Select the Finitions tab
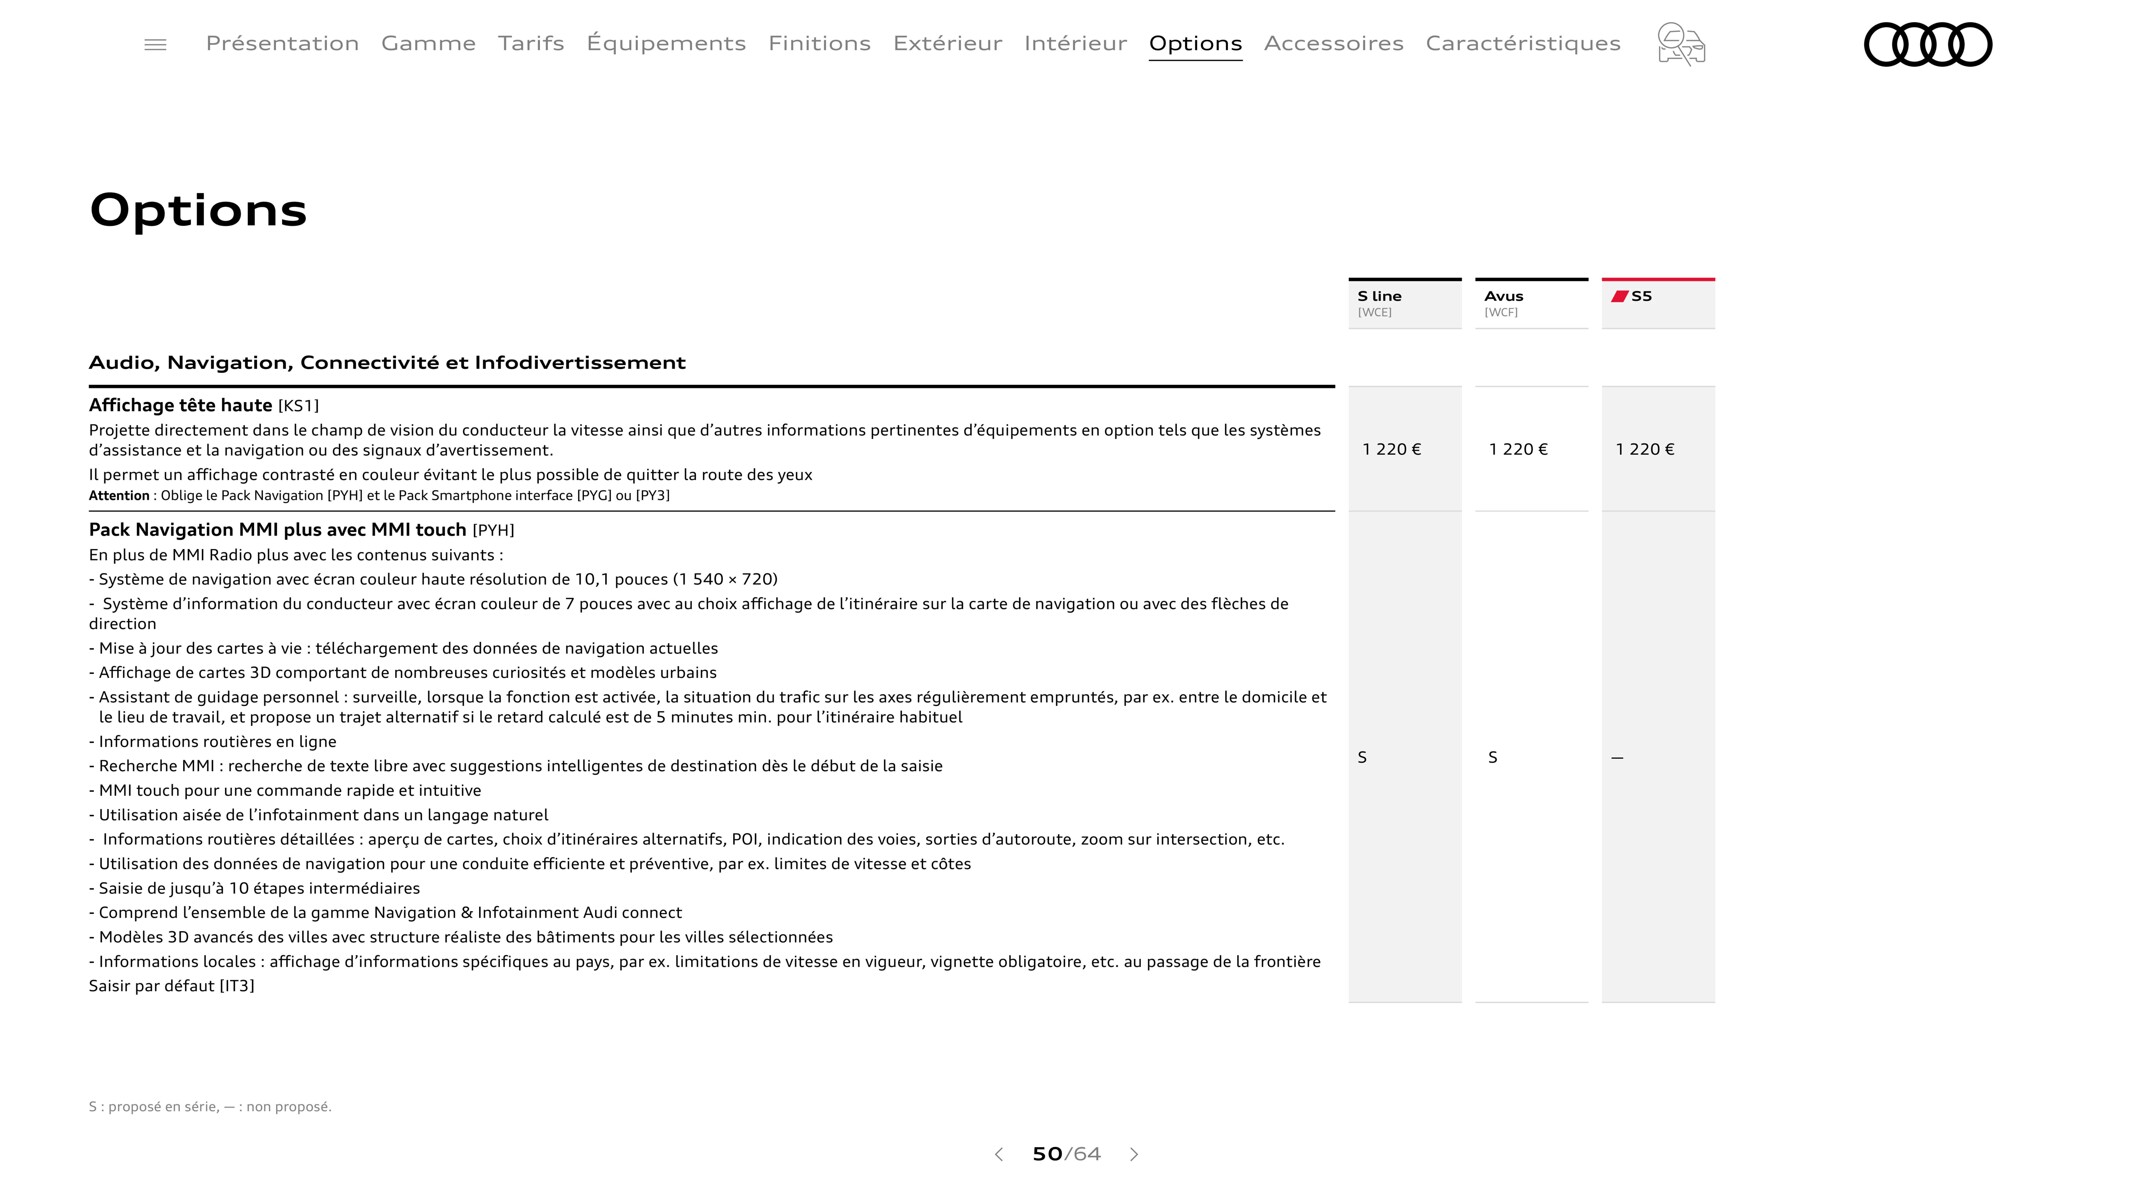2133x1200 pixels. coord(819,43)
